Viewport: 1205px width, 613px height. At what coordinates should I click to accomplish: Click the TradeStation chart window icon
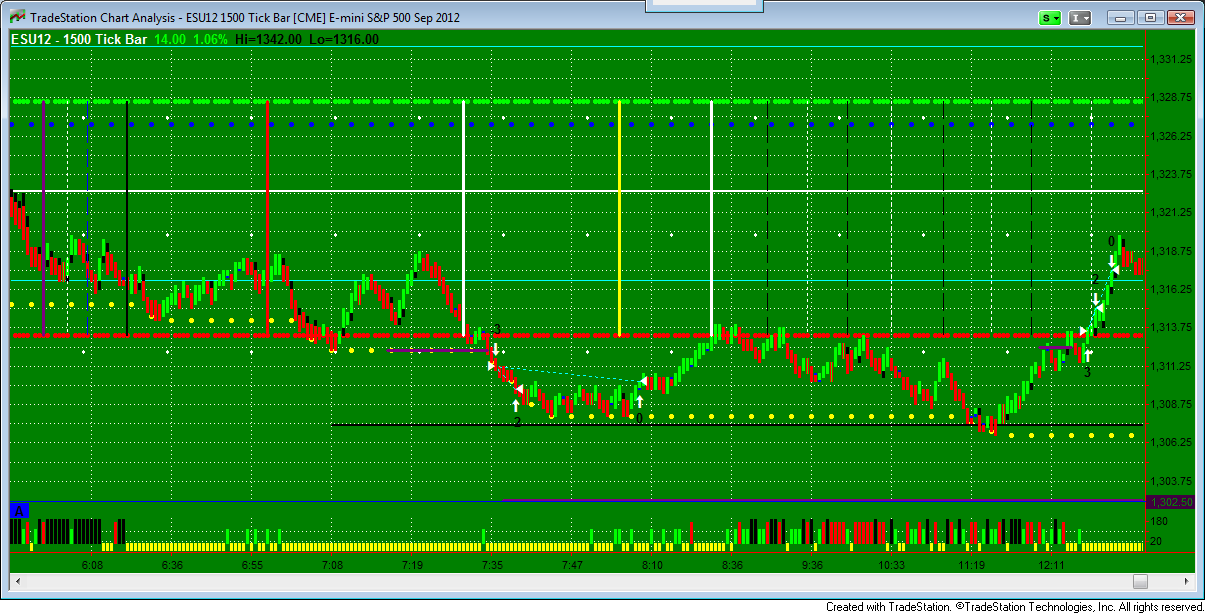coord(18,18)
